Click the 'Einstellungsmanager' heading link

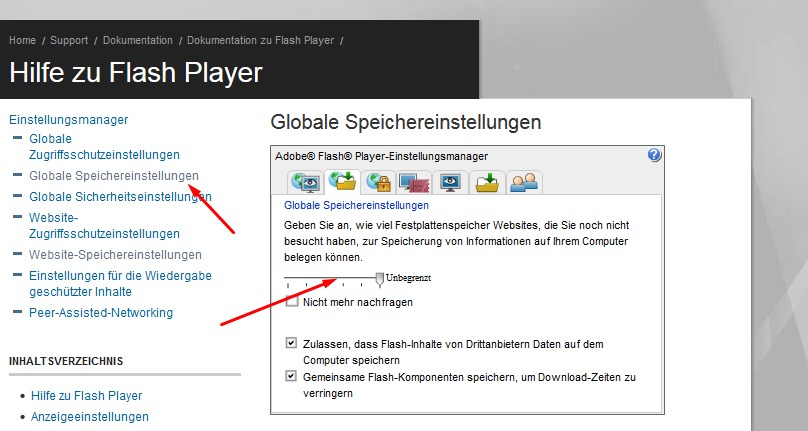click(x=68, y=120)
